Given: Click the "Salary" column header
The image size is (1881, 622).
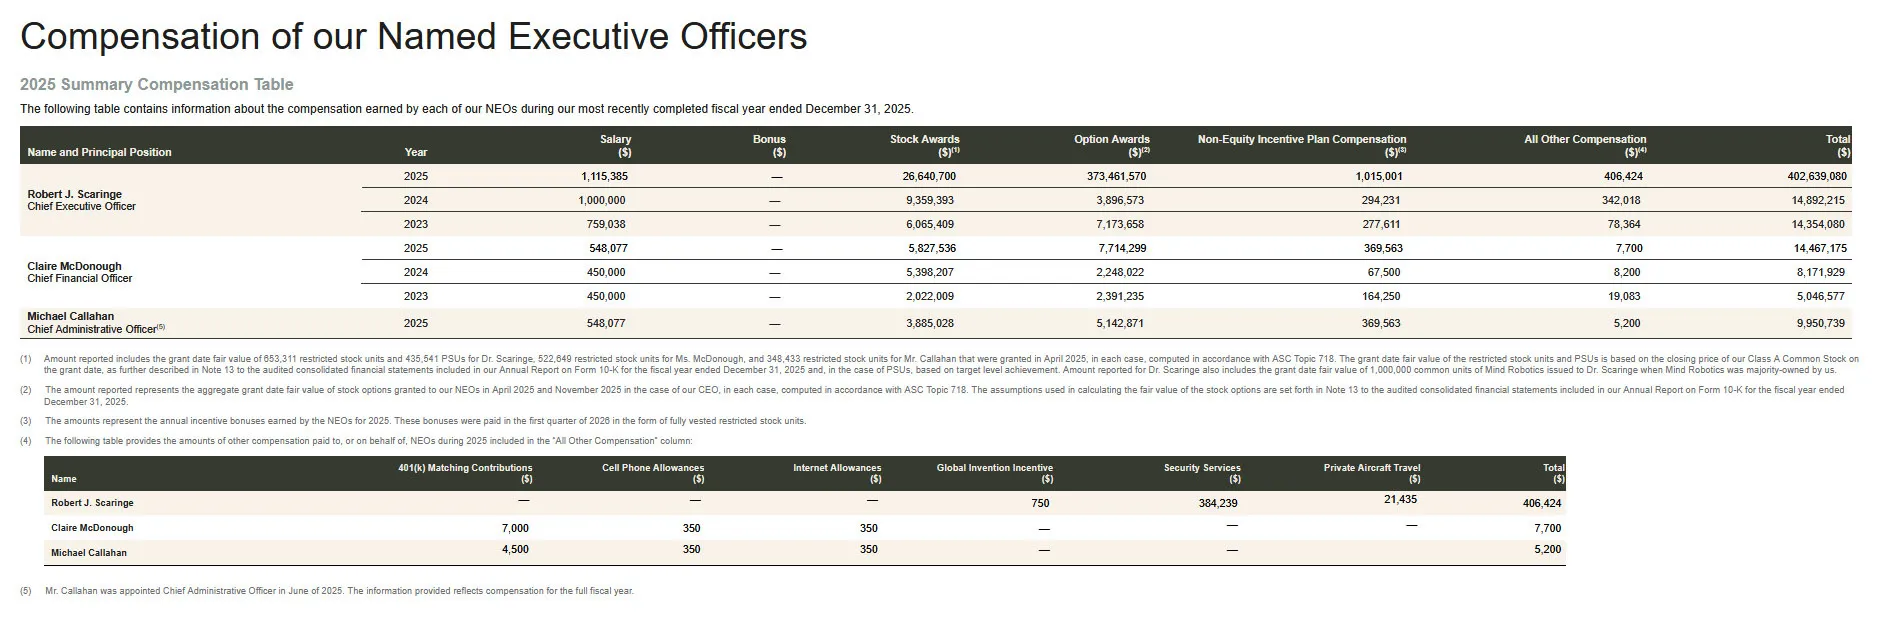Looking at the screenshot, I should point(615,140).
